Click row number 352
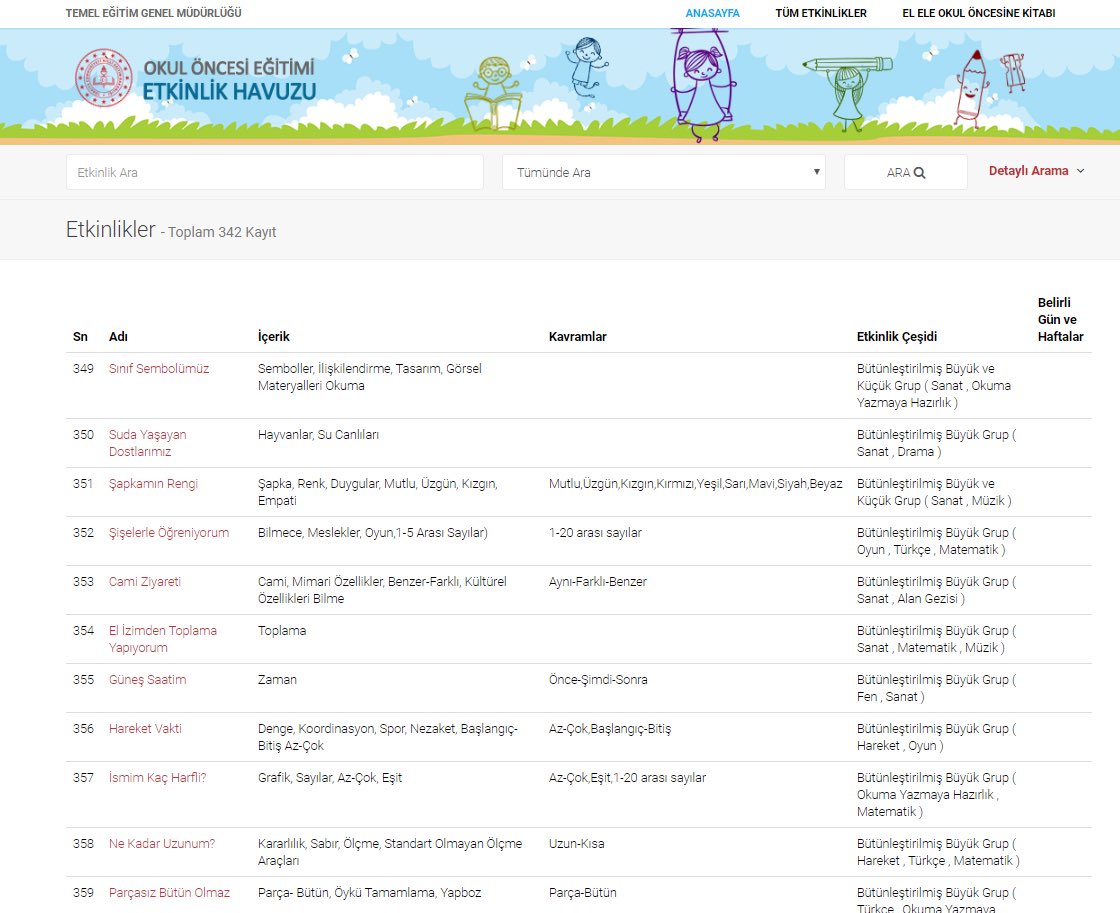The height and width of the screenshot is (913, 1120). tap(83, 532)
